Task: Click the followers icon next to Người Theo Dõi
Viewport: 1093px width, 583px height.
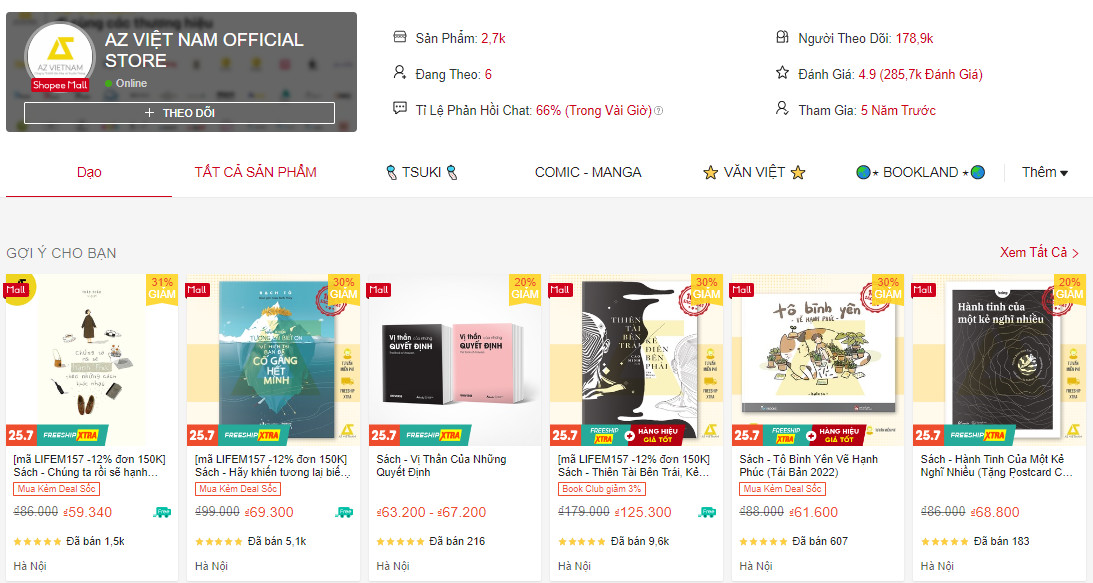Action: point(782,37)
